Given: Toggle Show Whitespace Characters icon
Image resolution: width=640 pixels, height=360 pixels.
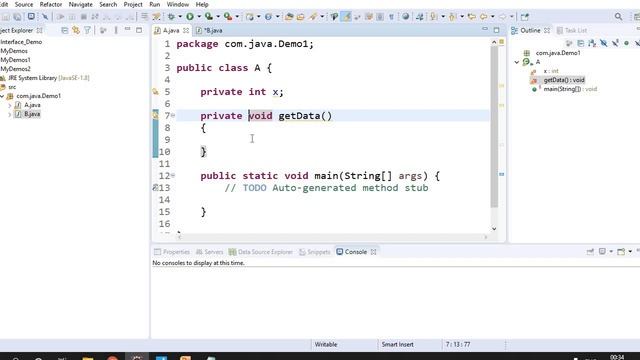Looking at the screenshot, I should click(x=391, y=17).
